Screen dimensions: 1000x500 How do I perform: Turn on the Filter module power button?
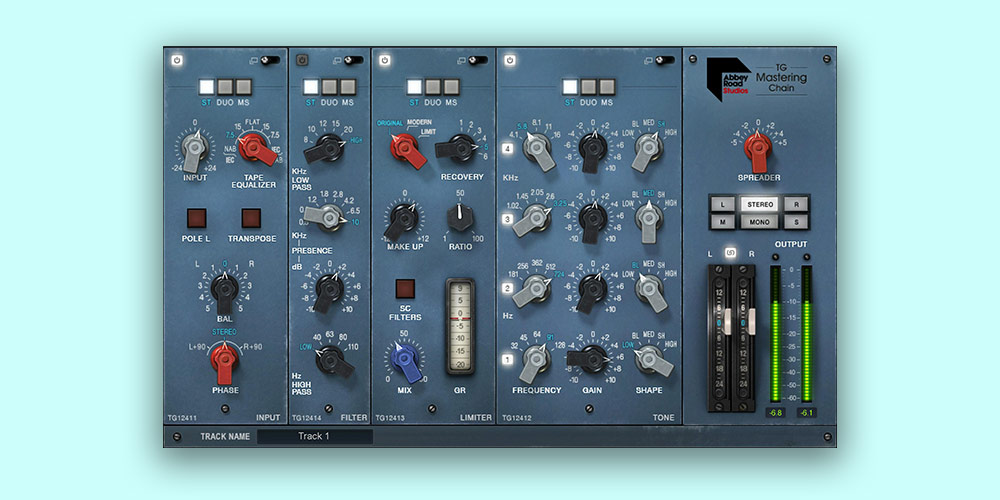point(302,61)
